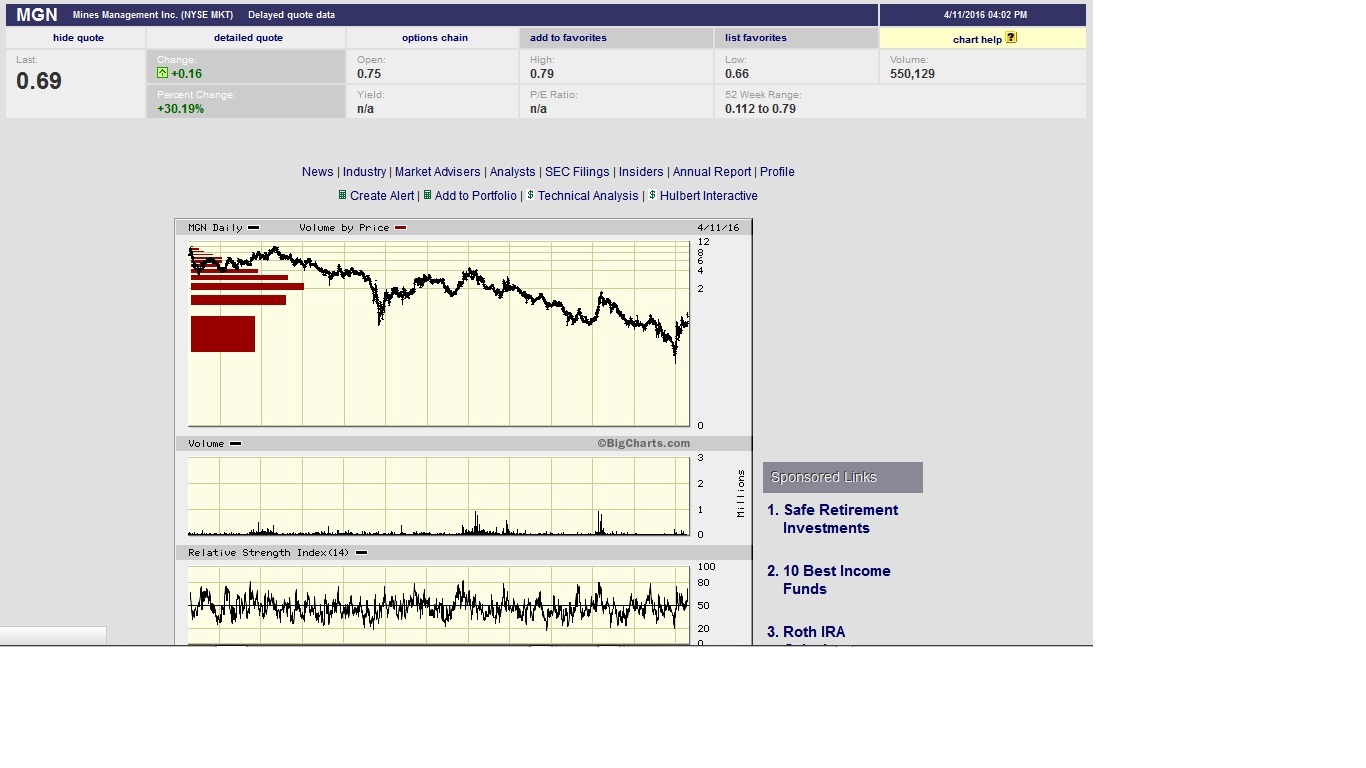Open Safe Retirement Investments sponsored link
This screenshot has height=768, width=1366.
click(840, 519)
